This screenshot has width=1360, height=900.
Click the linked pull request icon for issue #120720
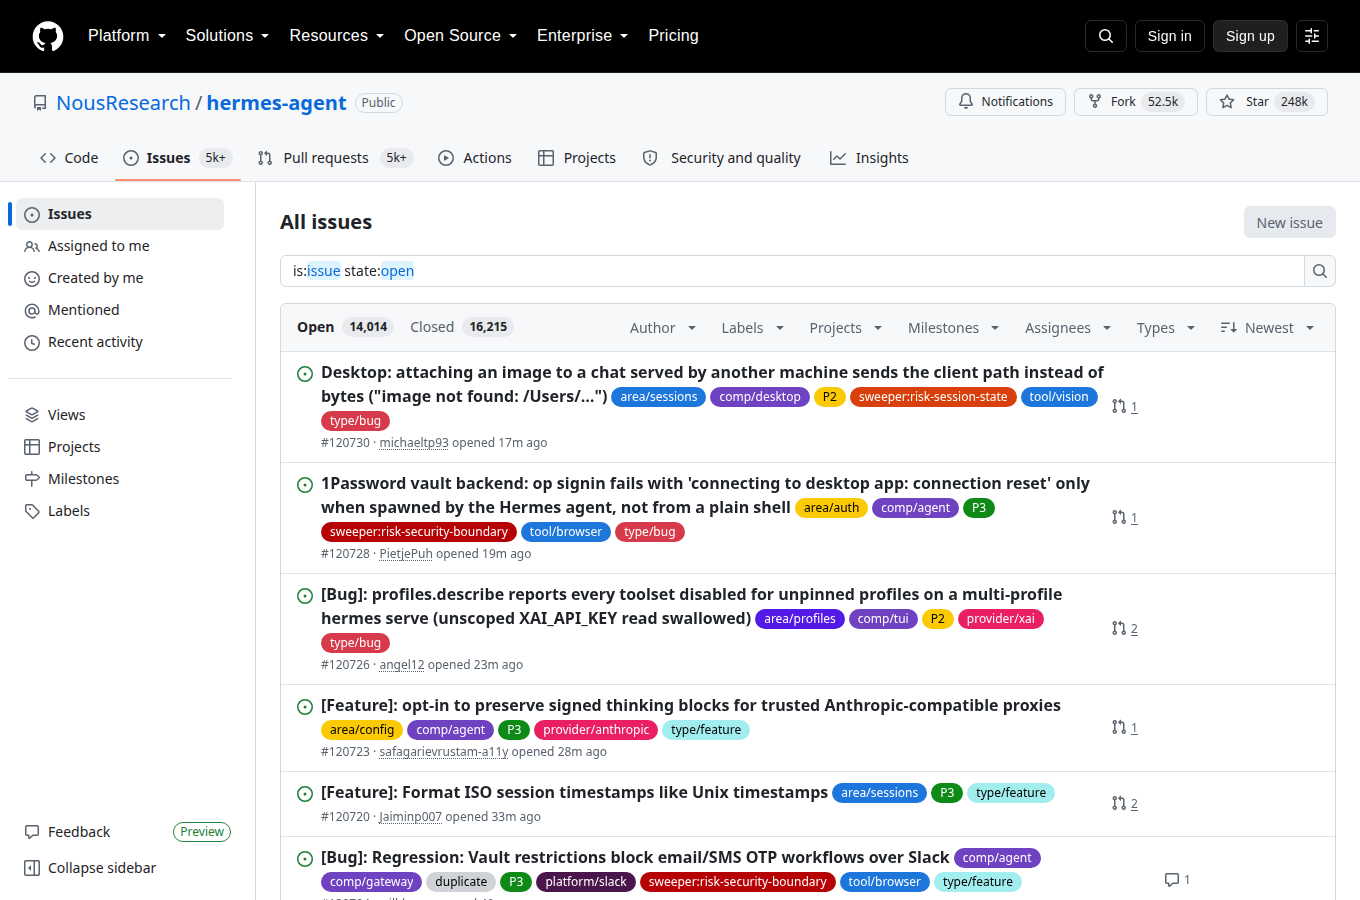point(1119,803)
